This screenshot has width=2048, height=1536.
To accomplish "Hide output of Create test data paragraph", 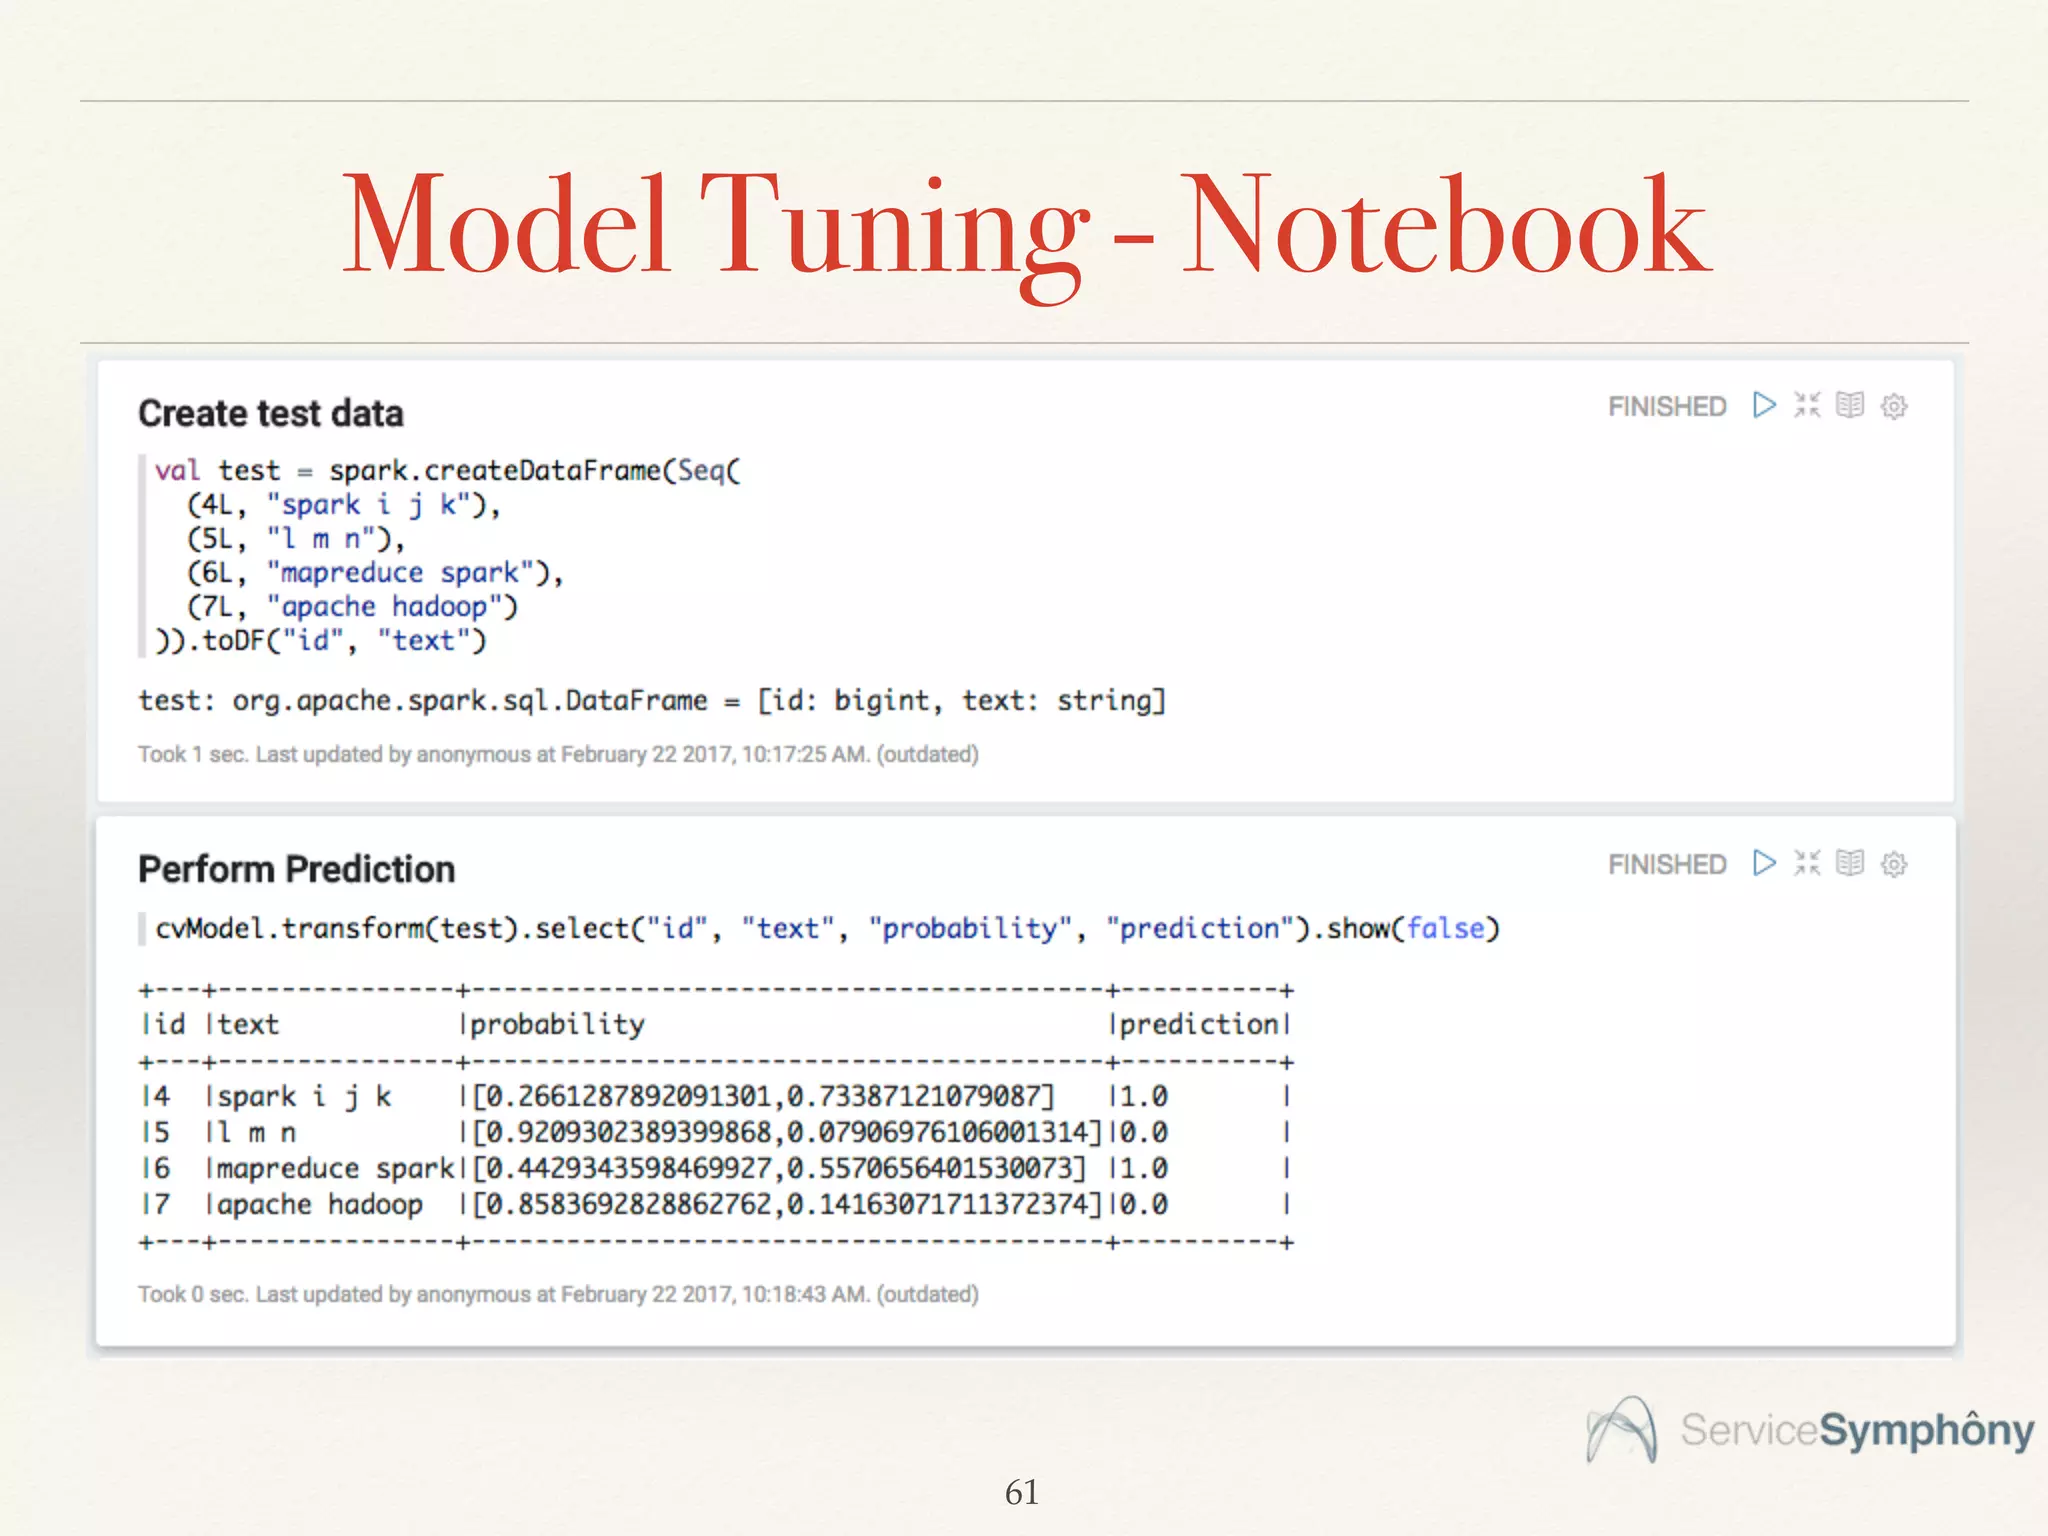I will pyautogui.click(x=1850, y=405).
